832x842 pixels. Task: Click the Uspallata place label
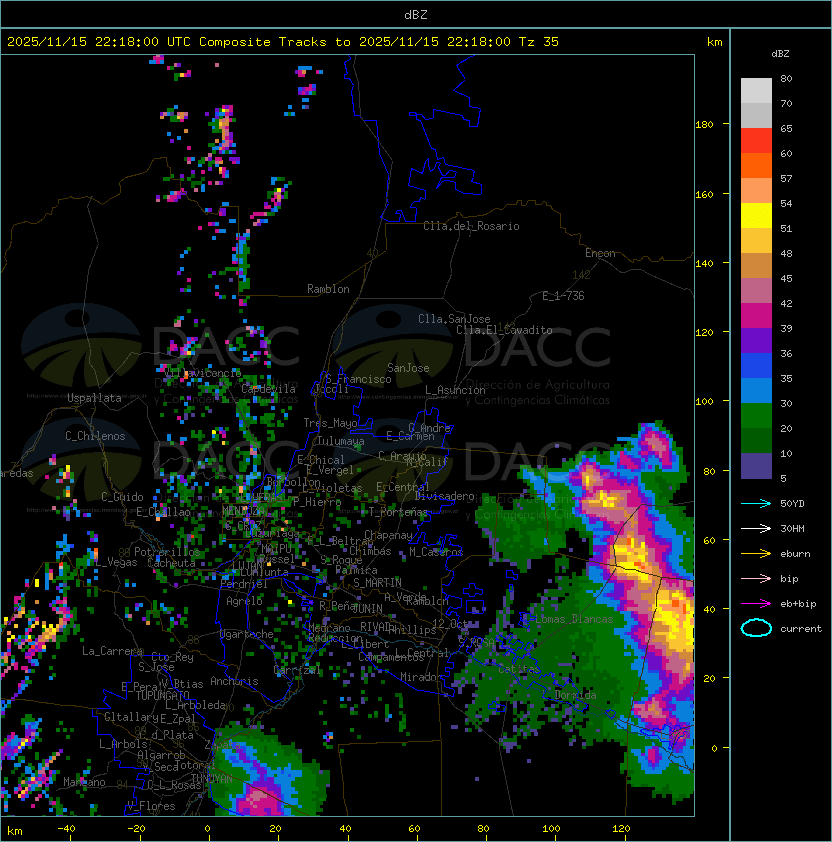95,398
